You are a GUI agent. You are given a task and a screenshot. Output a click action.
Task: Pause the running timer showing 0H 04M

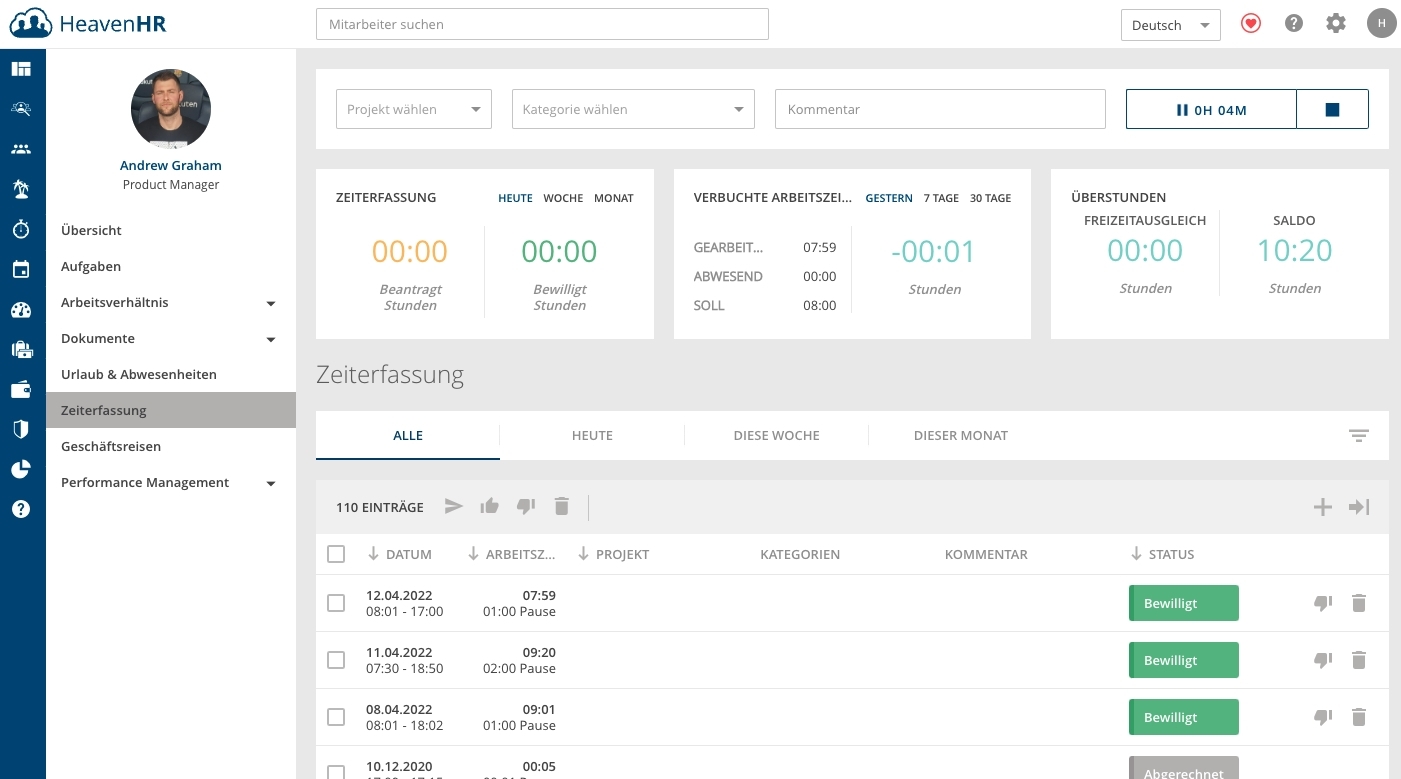pyautogui.click(x=1211, y=109)
